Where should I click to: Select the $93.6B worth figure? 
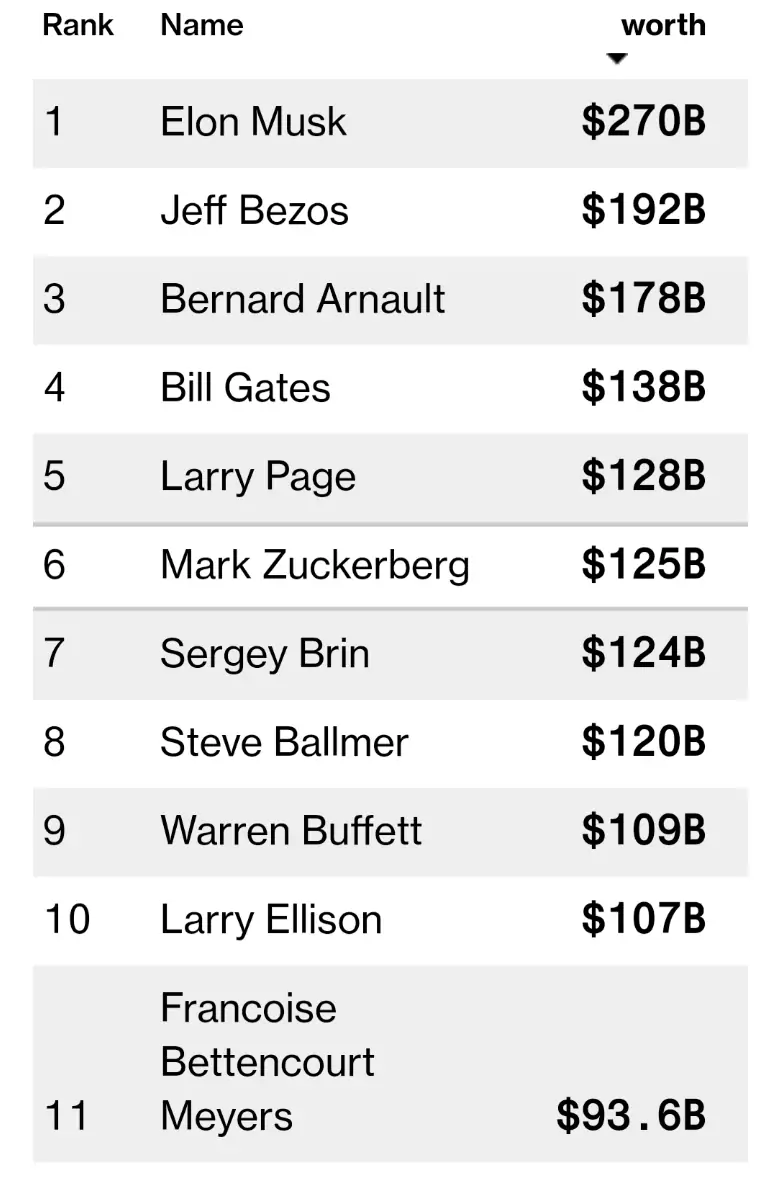point(630,1116)
